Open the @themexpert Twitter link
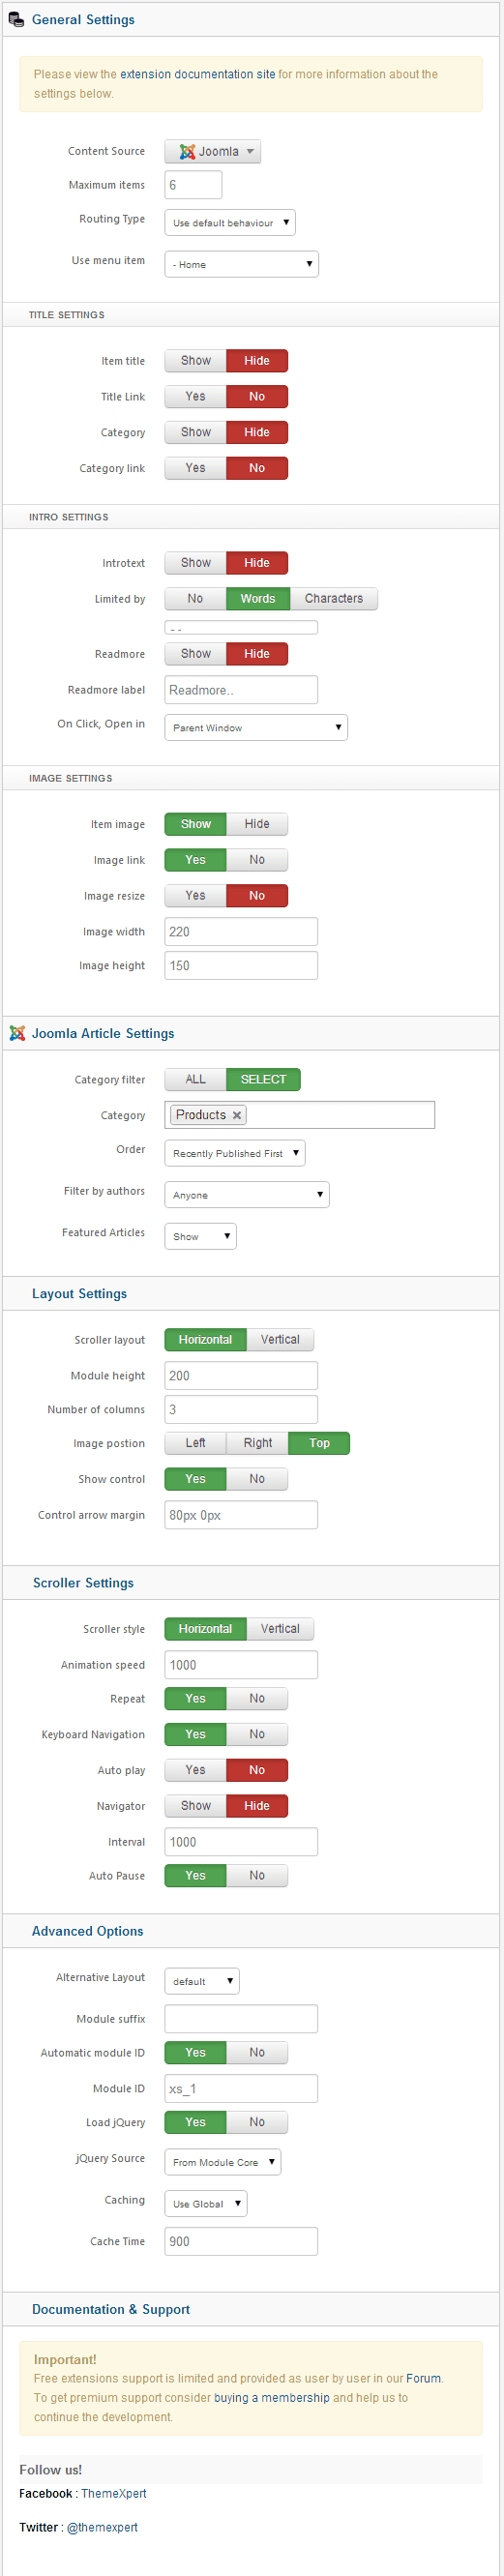 102,2527
